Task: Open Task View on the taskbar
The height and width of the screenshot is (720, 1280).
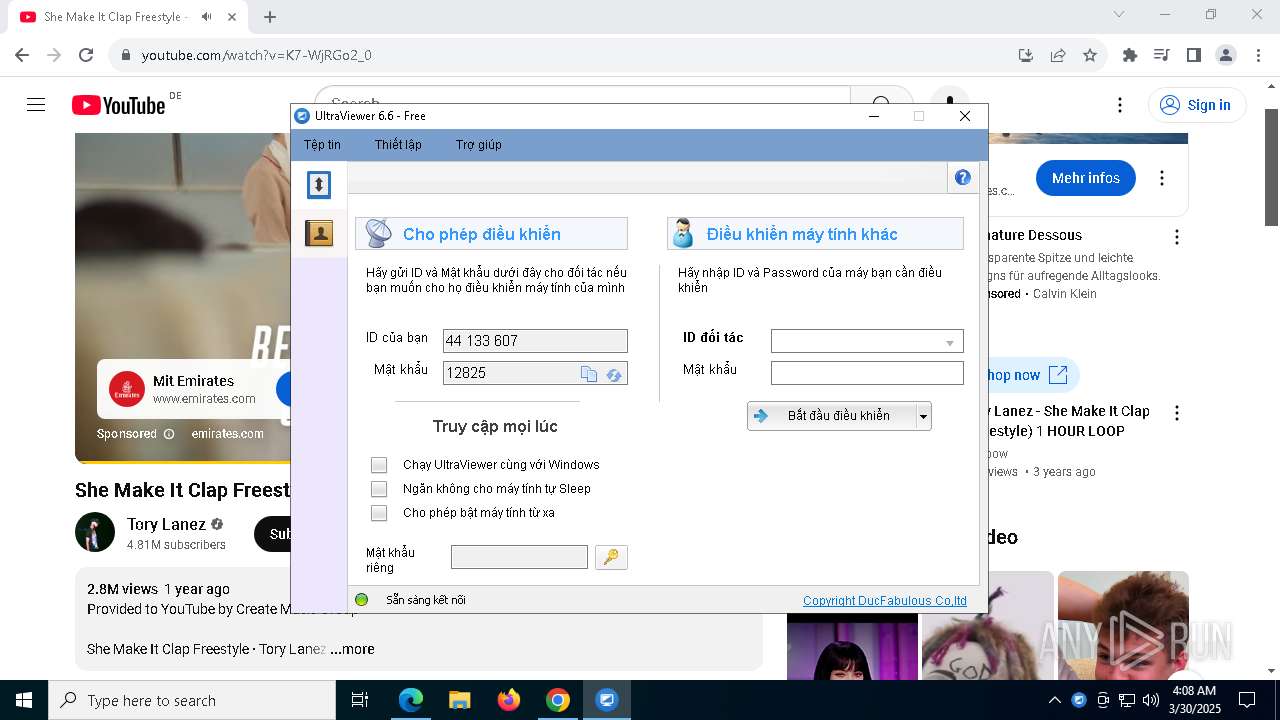Action: pos(360,700)
